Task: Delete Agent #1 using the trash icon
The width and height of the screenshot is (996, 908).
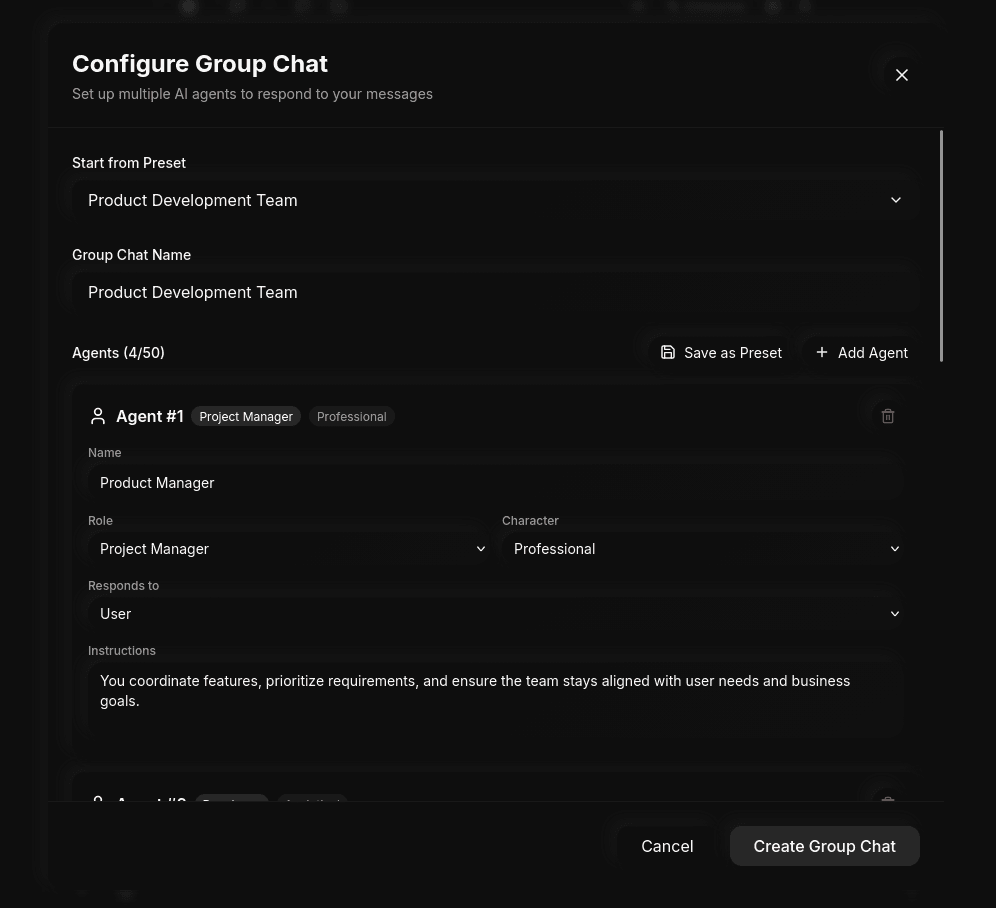Action: (888, 416)
